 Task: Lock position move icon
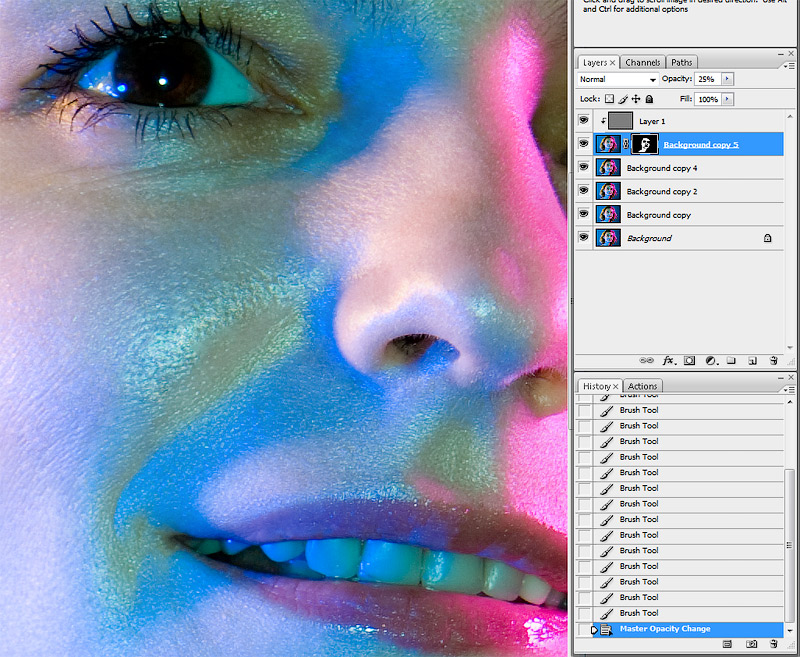click(x=636, y=99)
